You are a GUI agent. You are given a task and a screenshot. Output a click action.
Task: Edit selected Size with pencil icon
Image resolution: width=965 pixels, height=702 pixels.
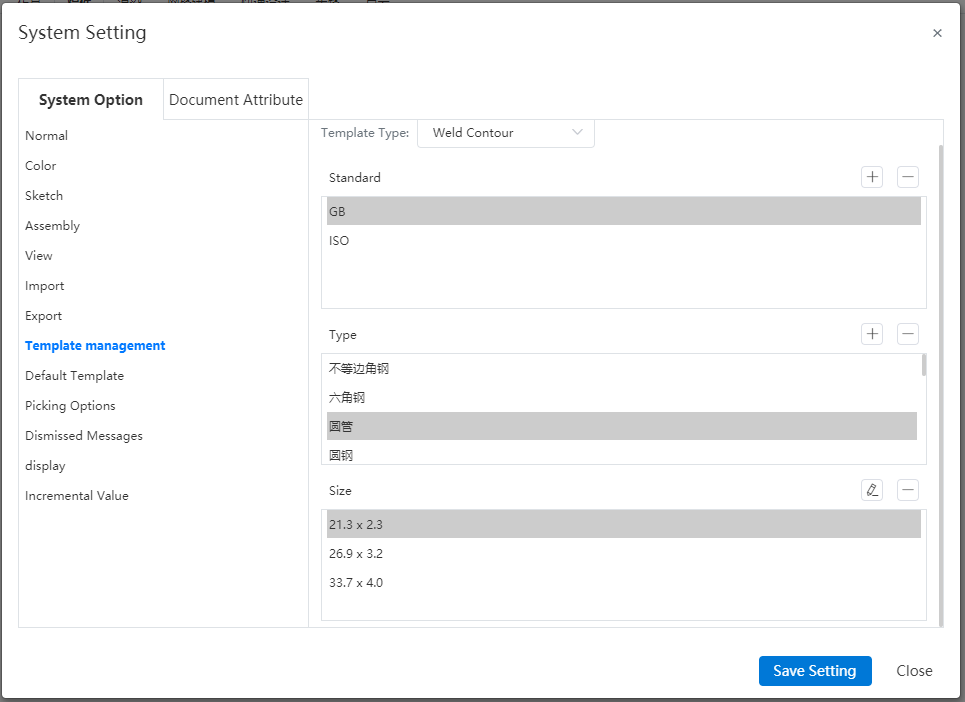click(871, 490)
